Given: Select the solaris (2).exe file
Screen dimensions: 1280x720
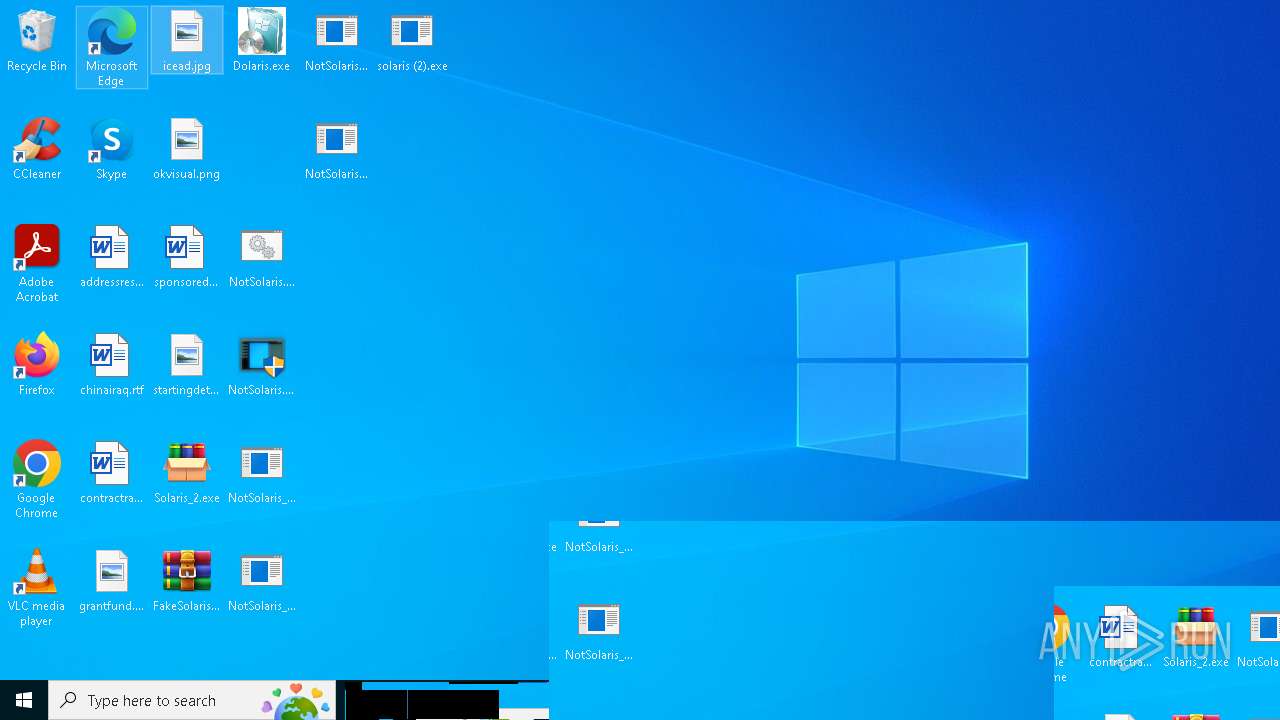Looking at the screenshot, I should click(x=412, y=42).
